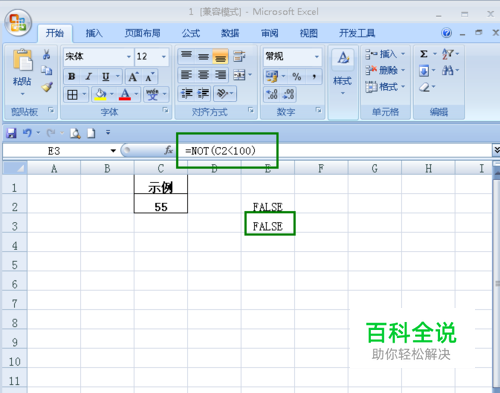
Task: Click the Select All corner button
Action: pyautogui.click(x=15, y=168)
